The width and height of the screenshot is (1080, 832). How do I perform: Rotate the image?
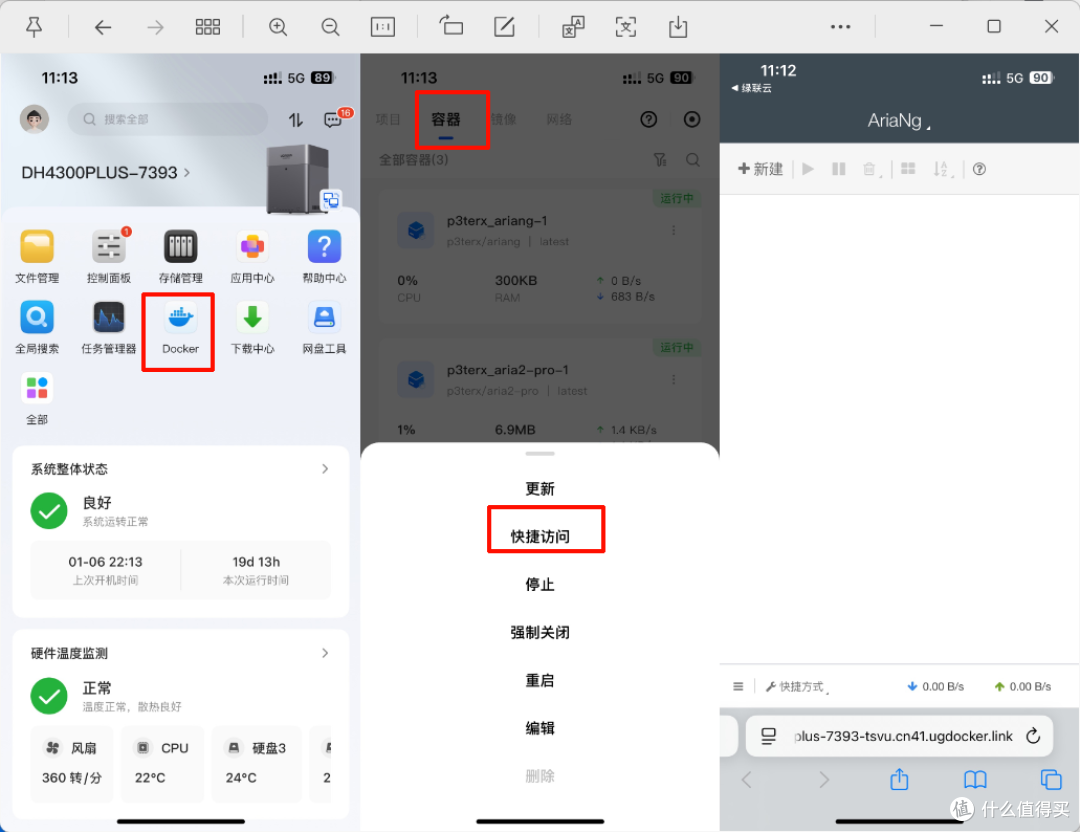pos(451,26)
